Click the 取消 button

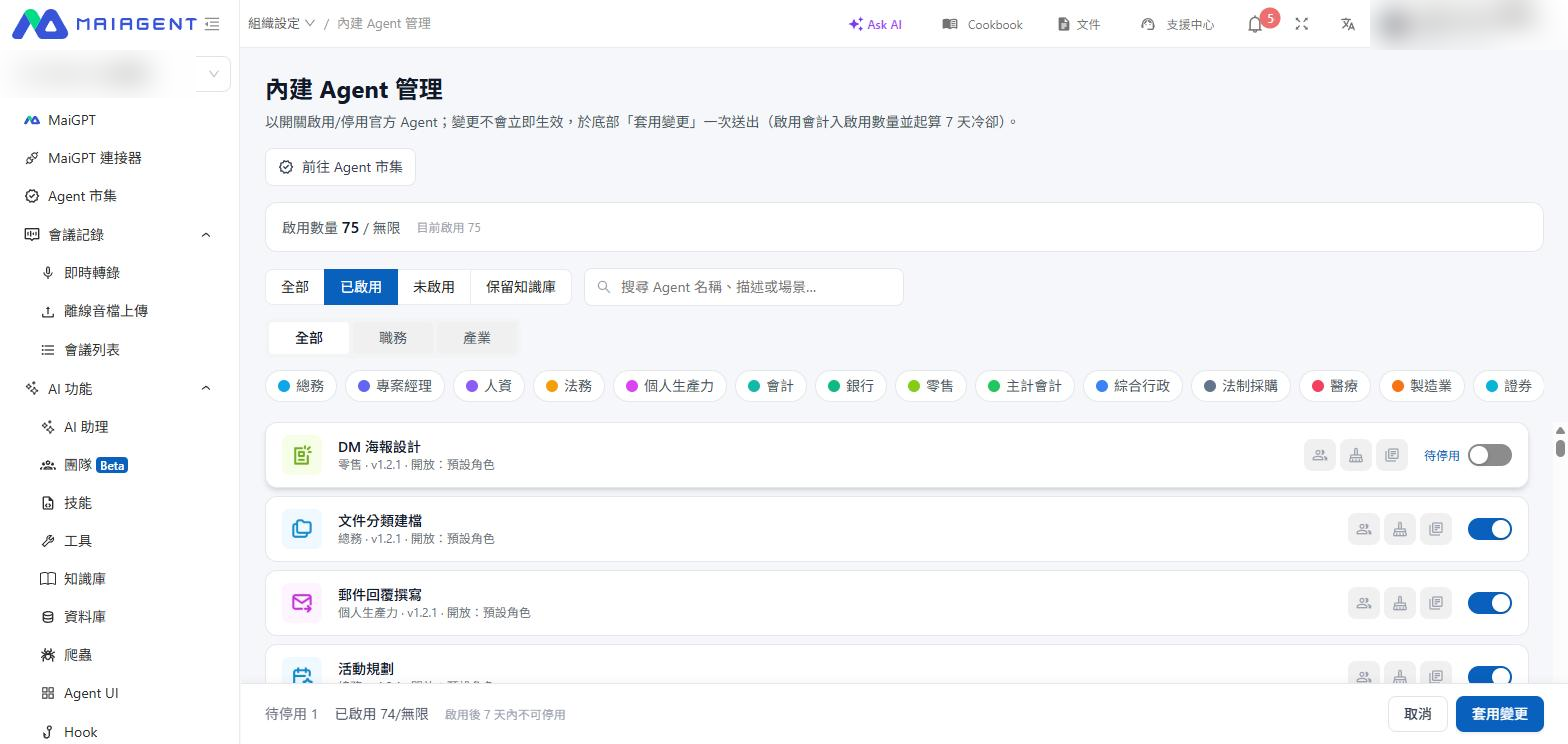coord(1418,714)
